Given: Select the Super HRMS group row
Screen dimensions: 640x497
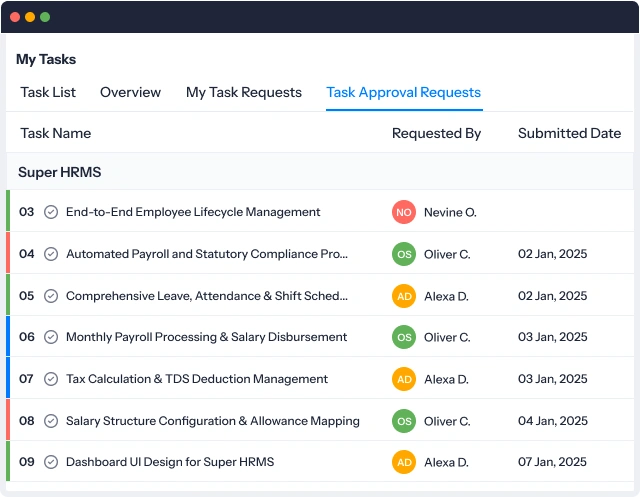Looking at the screenshot, I should click(320, 172).
